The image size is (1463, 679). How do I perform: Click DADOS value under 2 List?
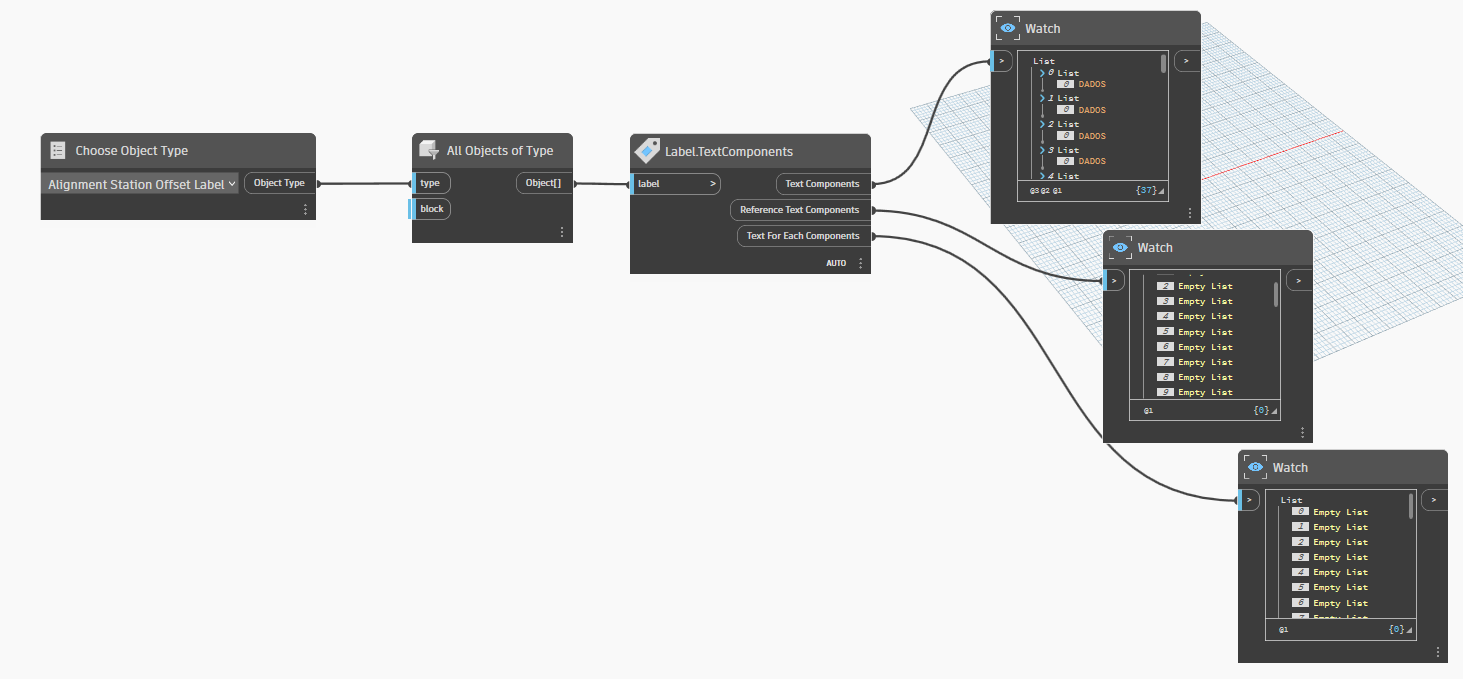1092,136
